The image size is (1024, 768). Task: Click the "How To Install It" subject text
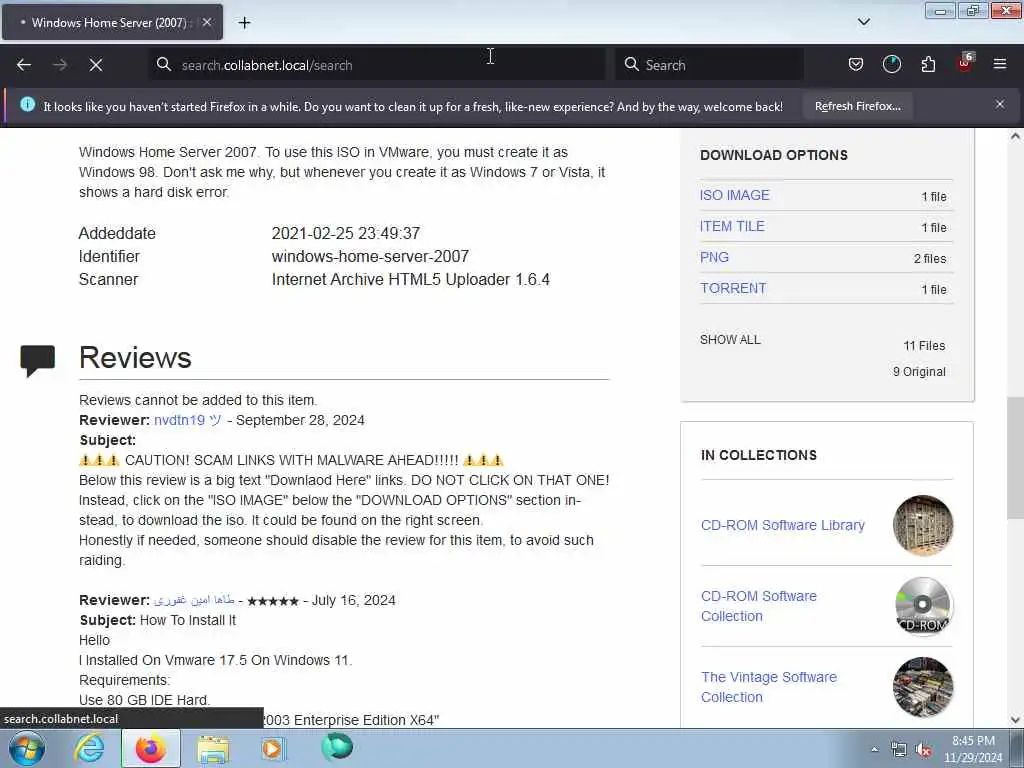coord(188,620)
